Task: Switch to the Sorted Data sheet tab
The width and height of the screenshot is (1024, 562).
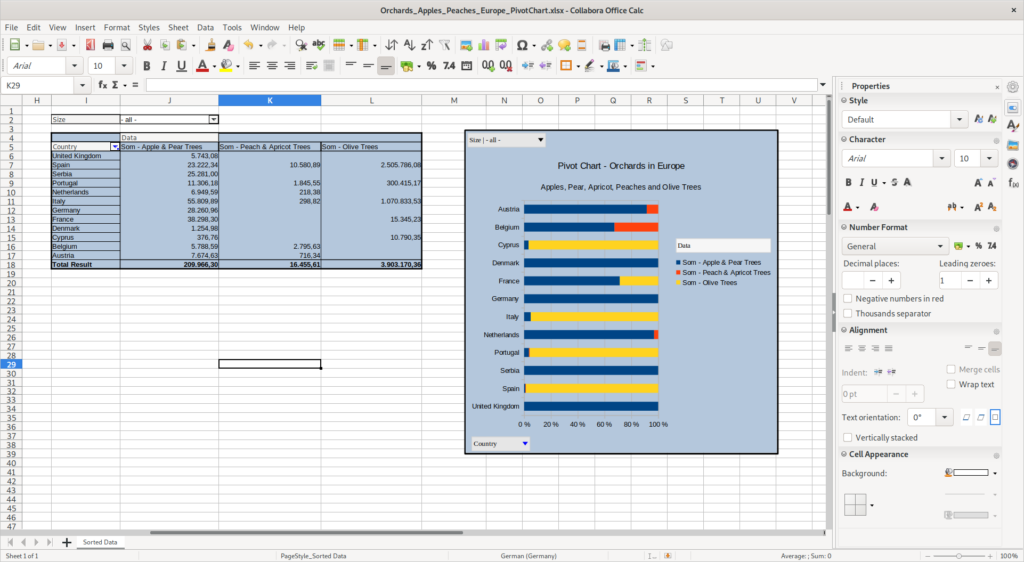Action: pos(100,542)
